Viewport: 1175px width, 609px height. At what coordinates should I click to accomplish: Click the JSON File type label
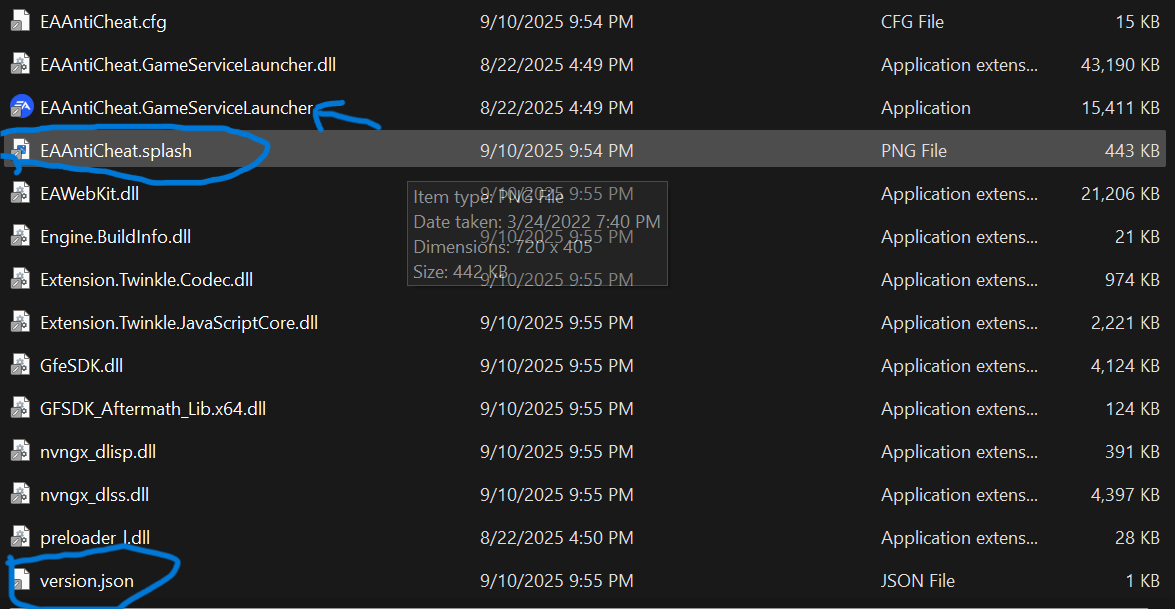tap(918, 580)
